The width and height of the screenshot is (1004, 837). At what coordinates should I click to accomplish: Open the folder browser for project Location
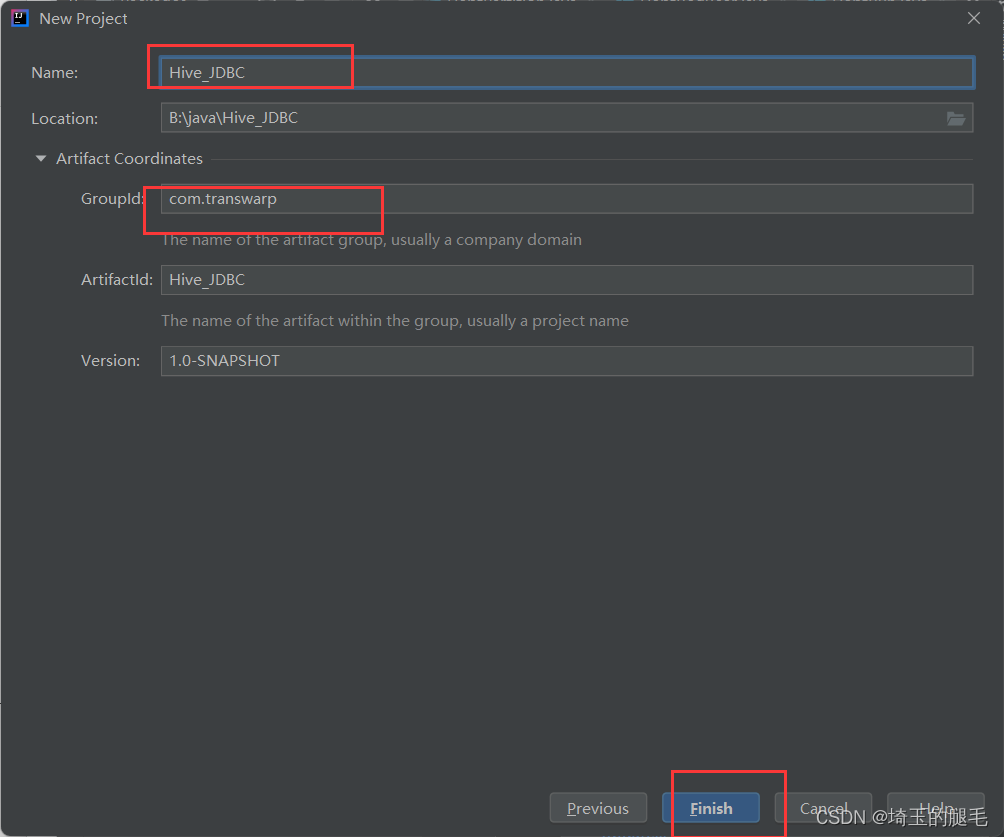click(x=956, y=117)
